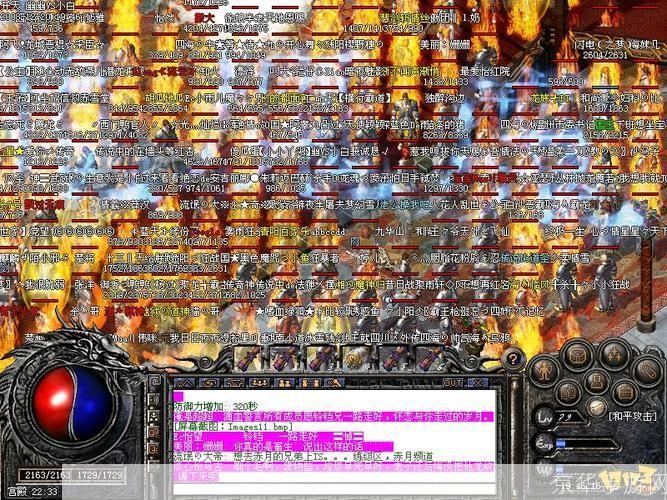
Task: Click the mountain-shaped chat toolbar icon
Action: coord(185,383)
